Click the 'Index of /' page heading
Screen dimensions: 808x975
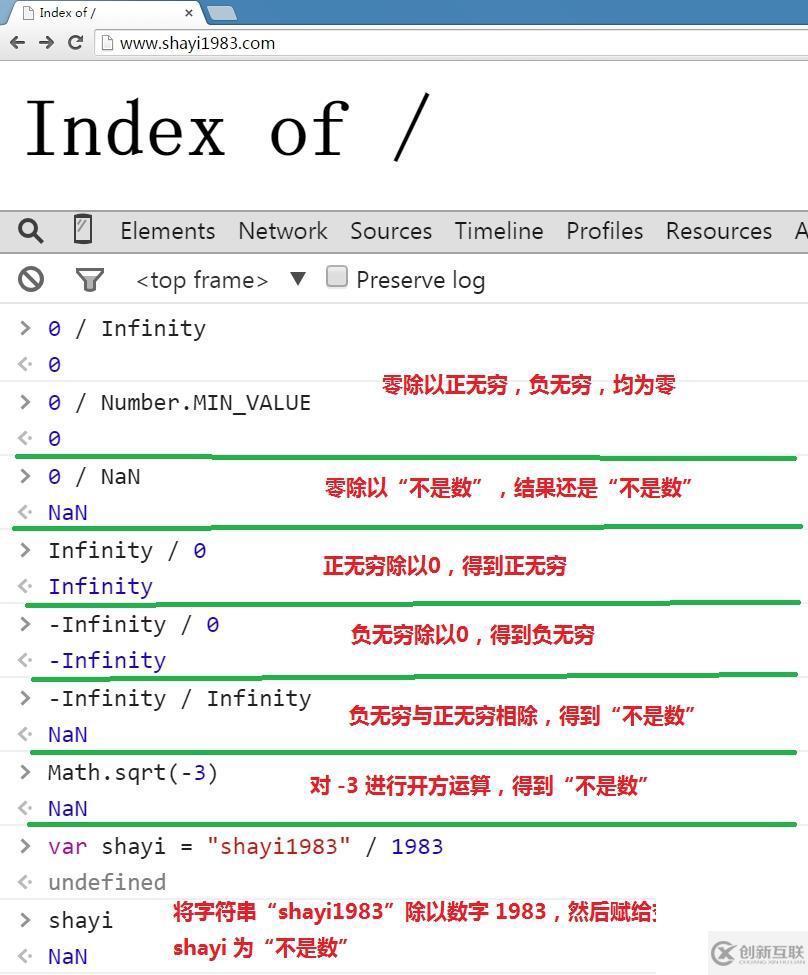click(227, 129)
